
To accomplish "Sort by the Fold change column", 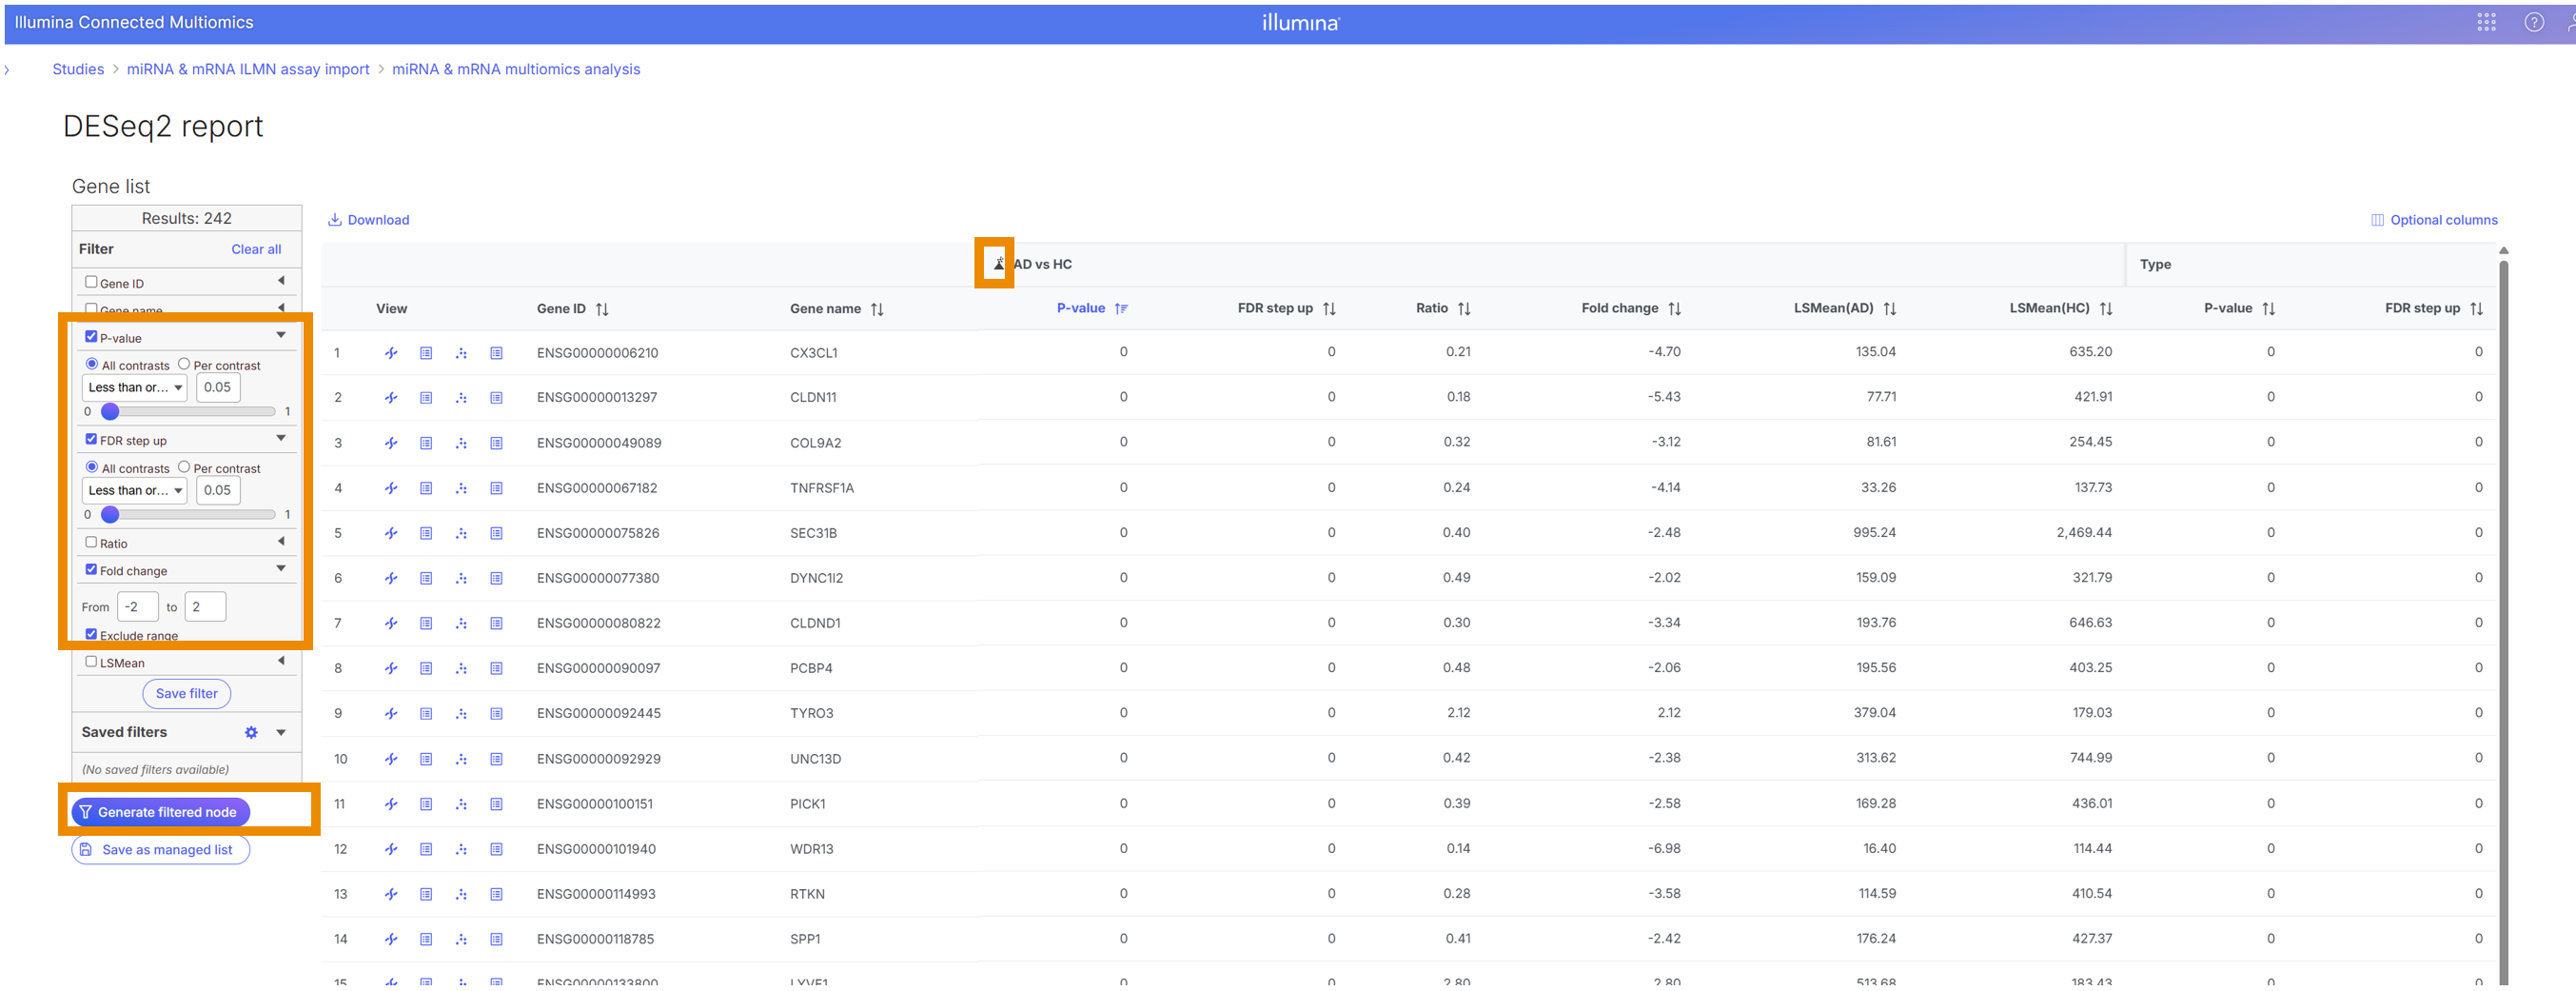I will 1674,309.
